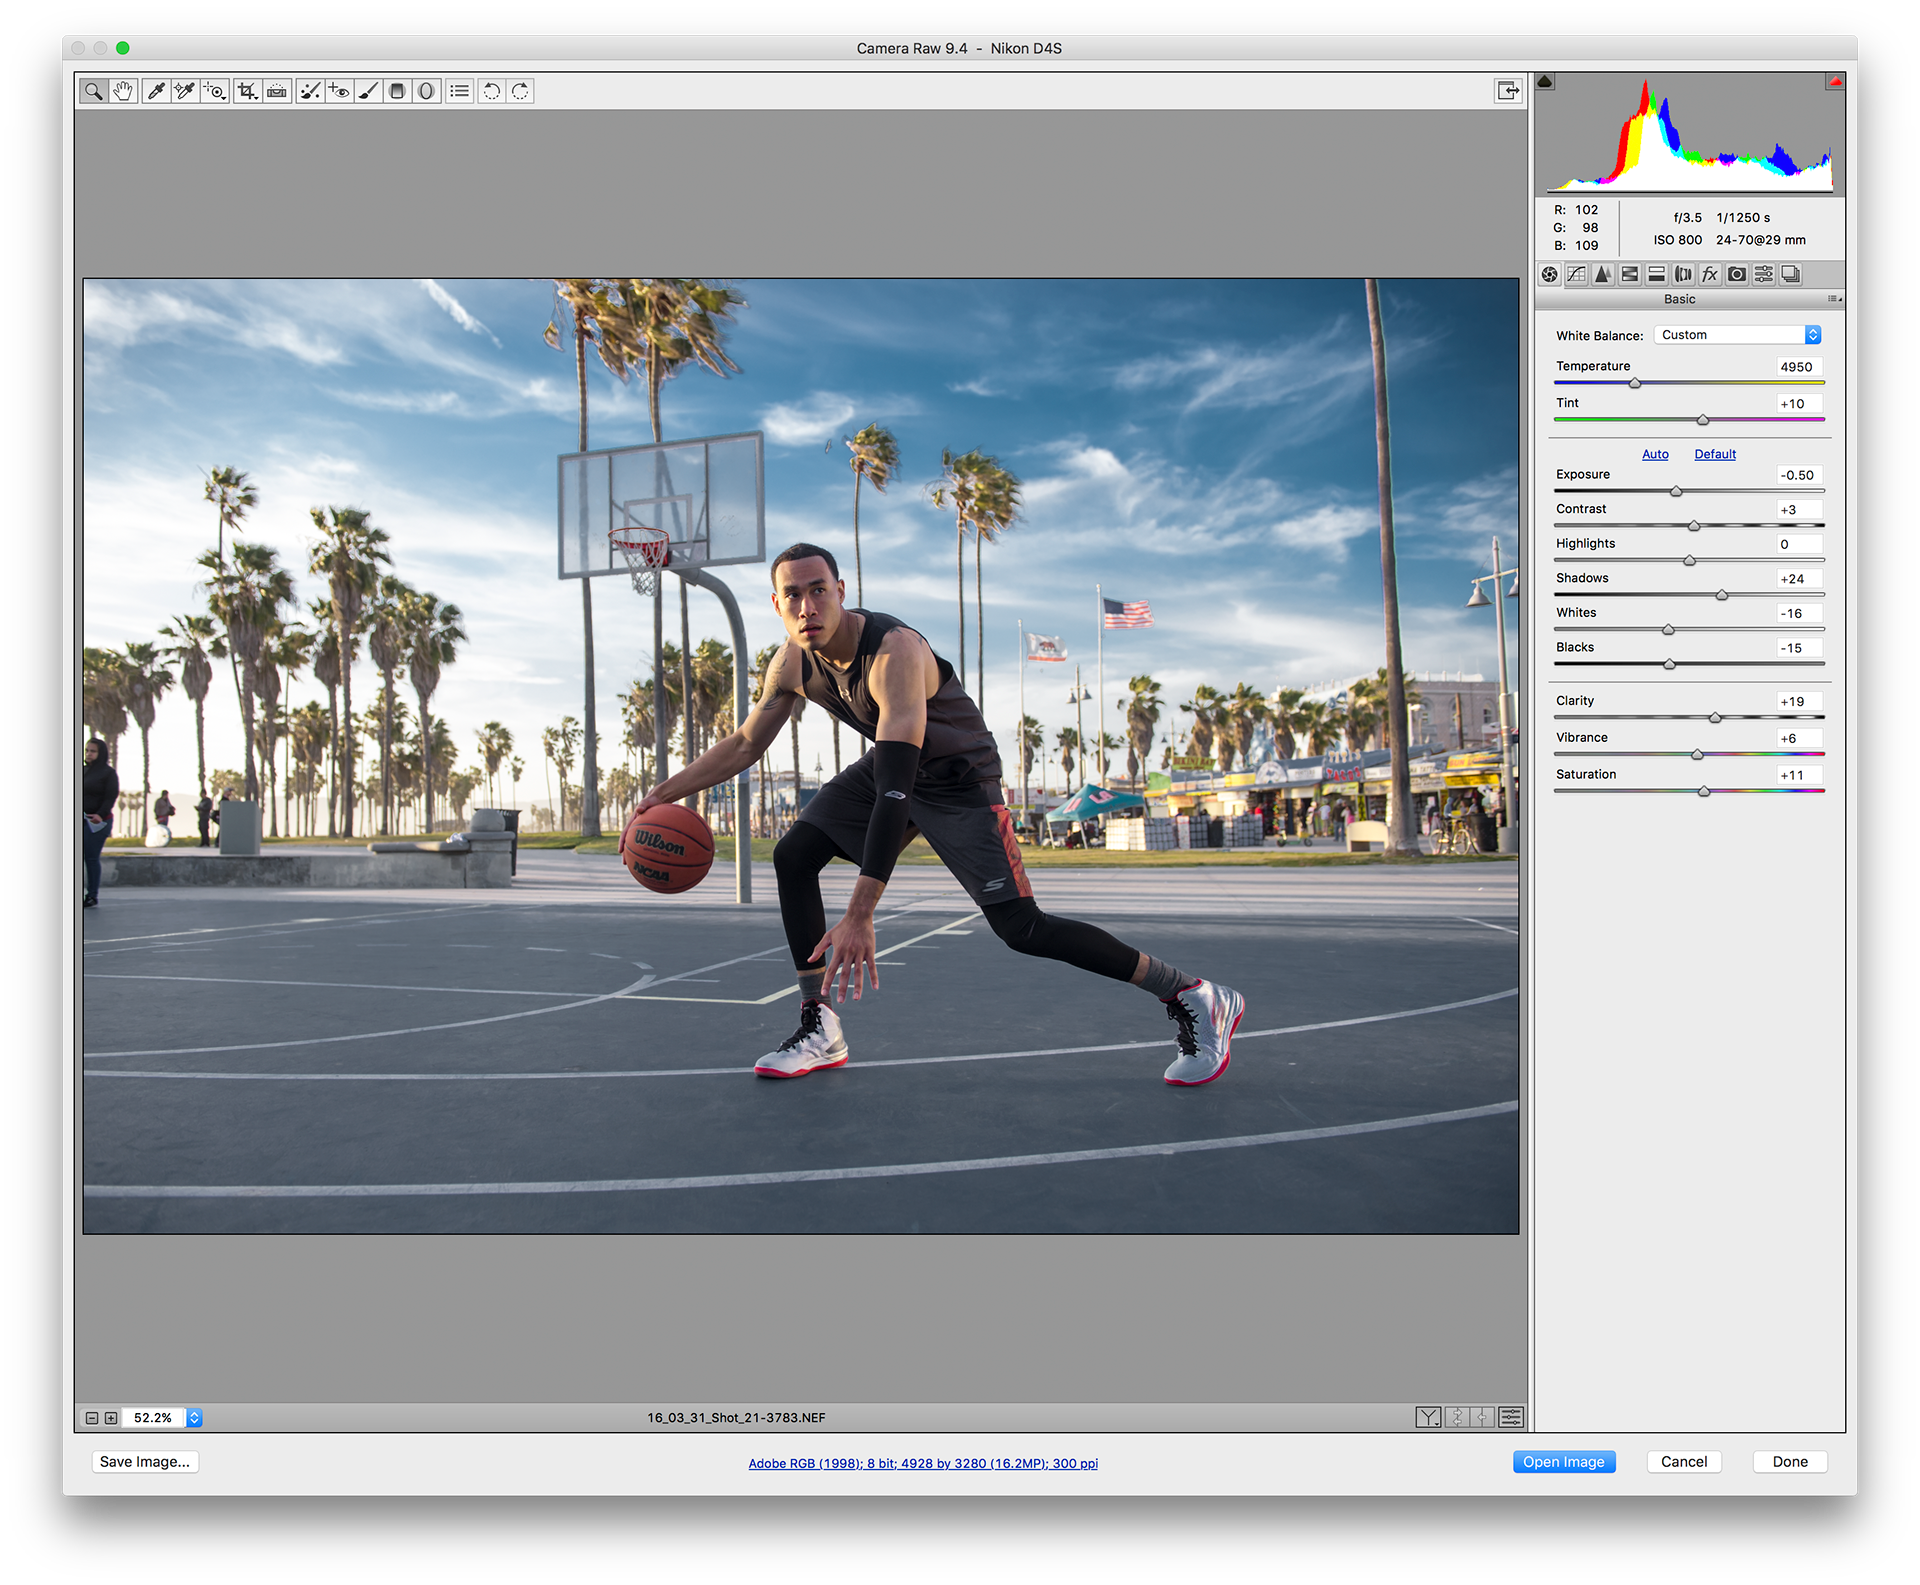Click the Open Image button

tap(1563, 1461)
